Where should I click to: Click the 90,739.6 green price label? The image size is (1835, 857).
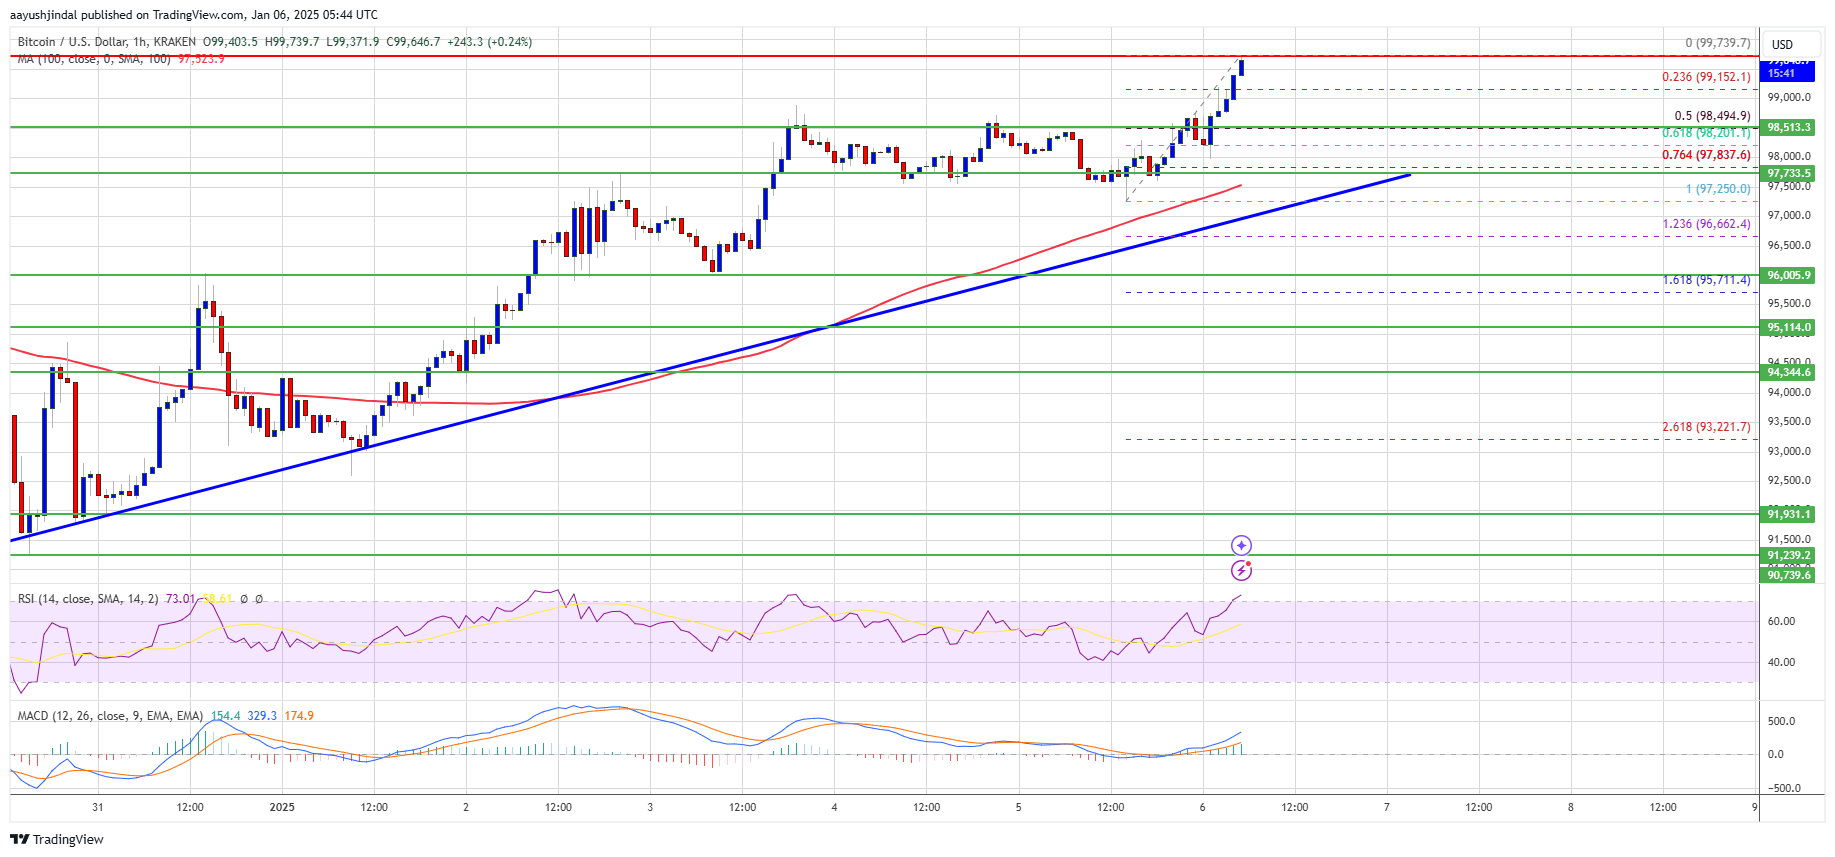point(1787,575)
